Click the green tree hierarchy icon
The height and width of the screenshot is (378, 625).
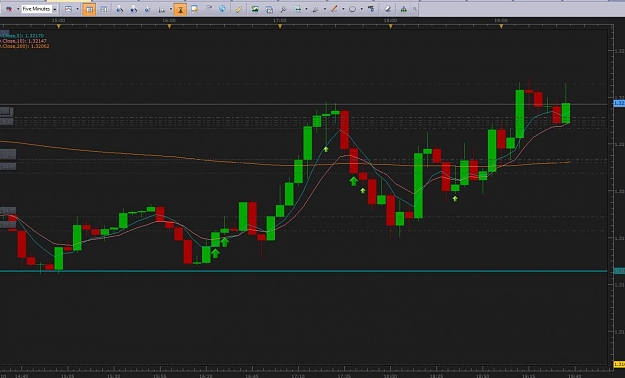[403, 9]
